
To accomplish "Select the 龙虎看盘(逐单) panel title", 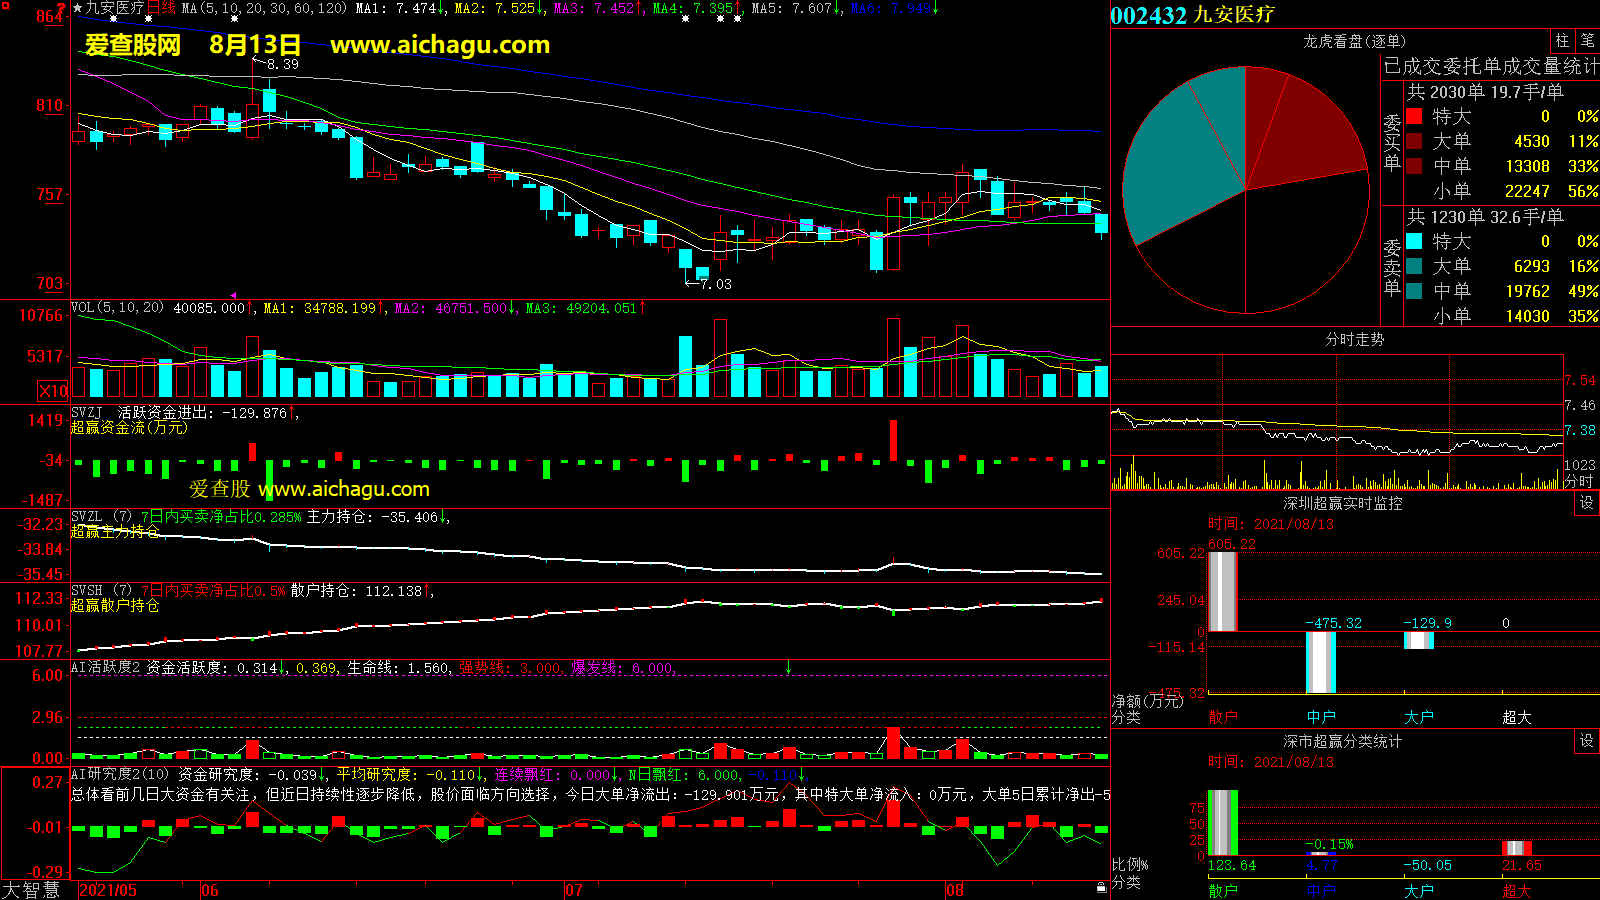I will 1354,41.
